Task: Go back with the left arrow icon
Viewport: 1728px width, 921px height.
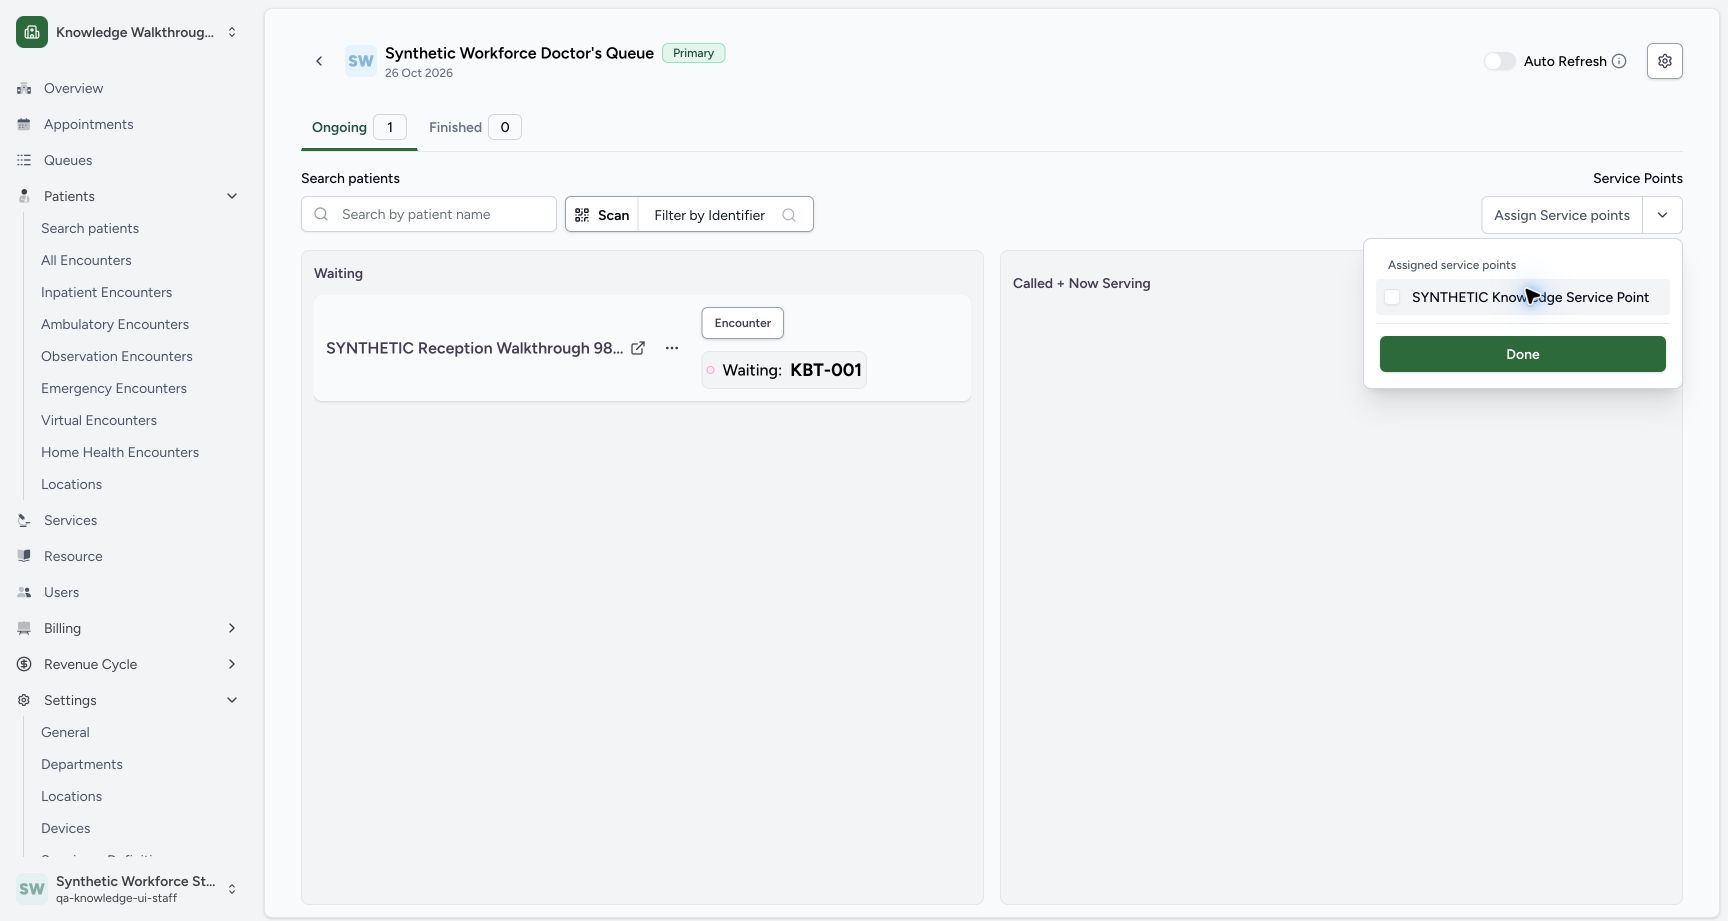Action: point(319,61)
